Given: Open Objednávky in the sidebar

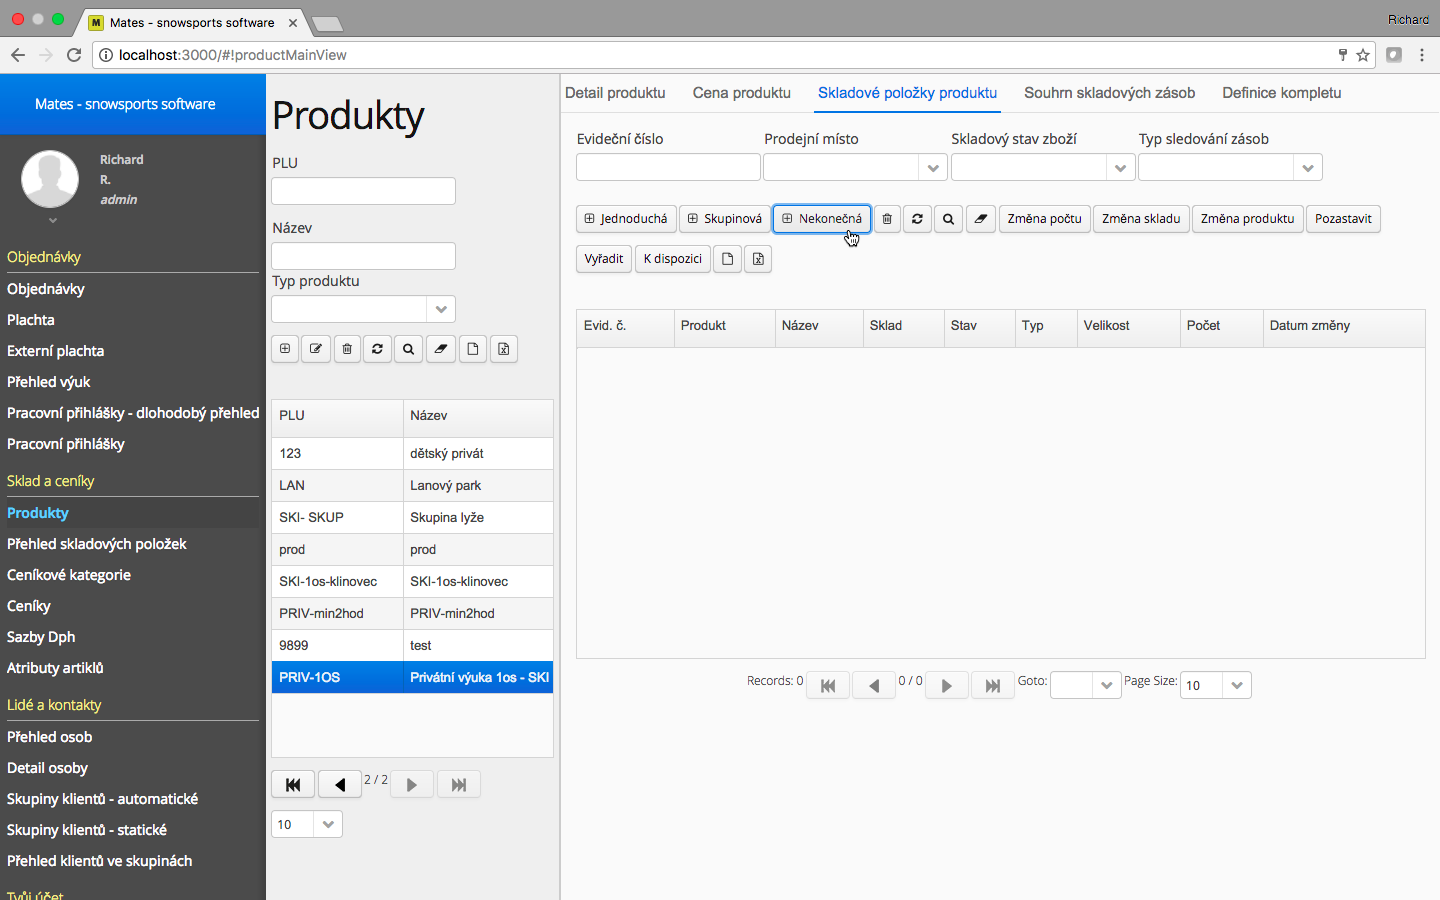Looking at the screenshot, I should tap(46, 289).
